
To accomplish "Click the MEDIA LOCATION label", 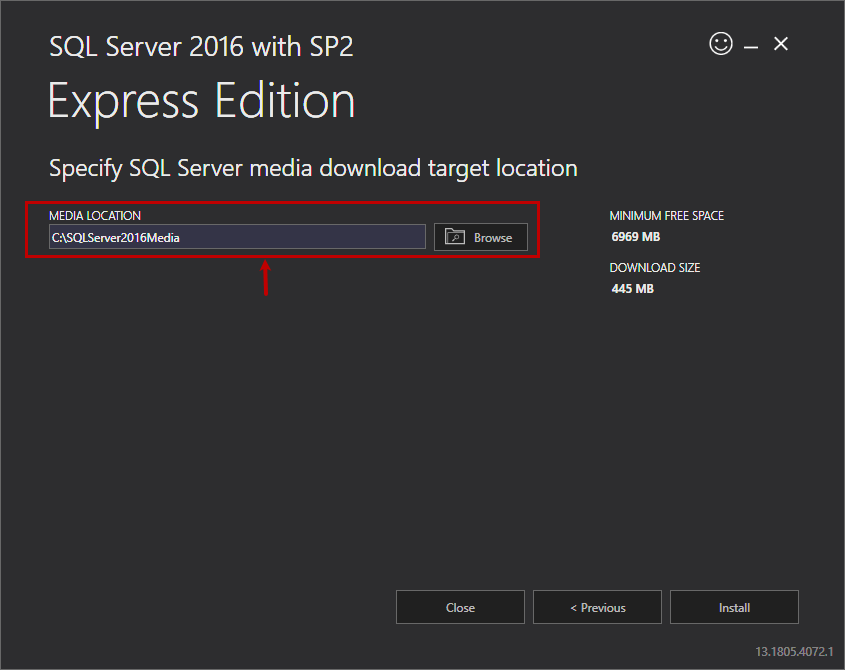I will (x=95, y=216).
